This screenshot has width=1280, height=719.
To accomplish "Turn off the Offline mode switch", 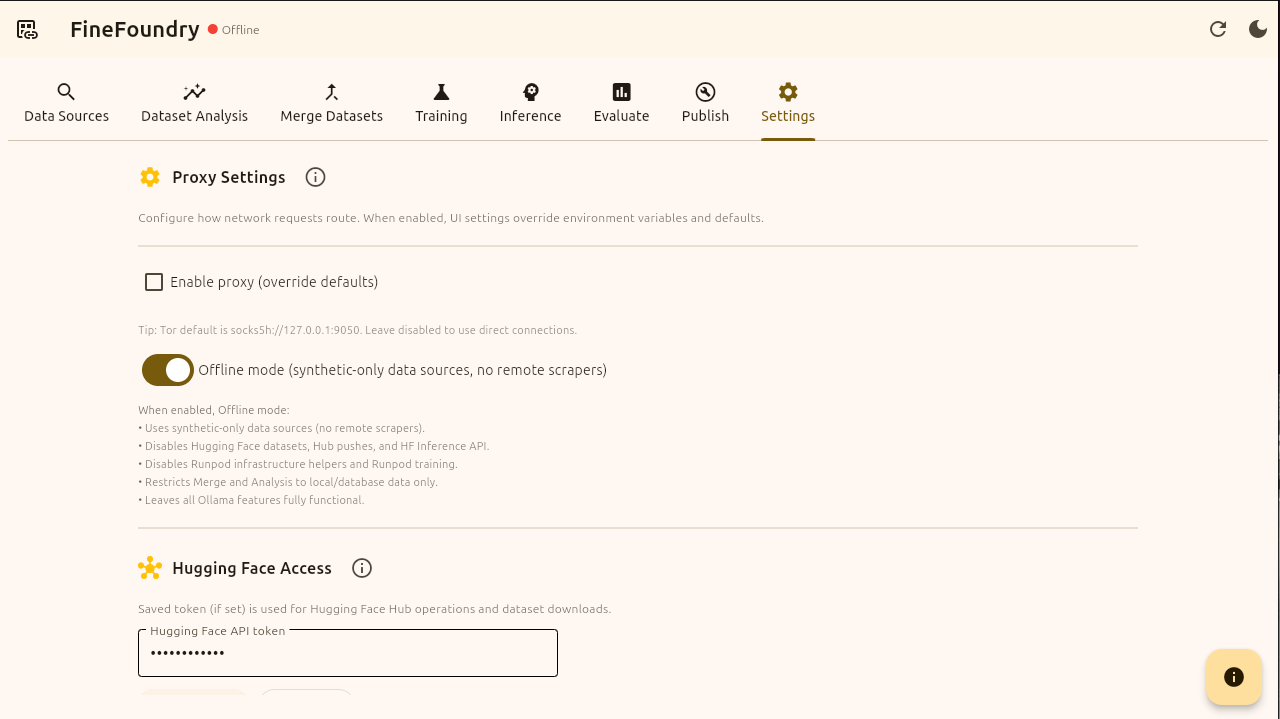I will point(168,370).
